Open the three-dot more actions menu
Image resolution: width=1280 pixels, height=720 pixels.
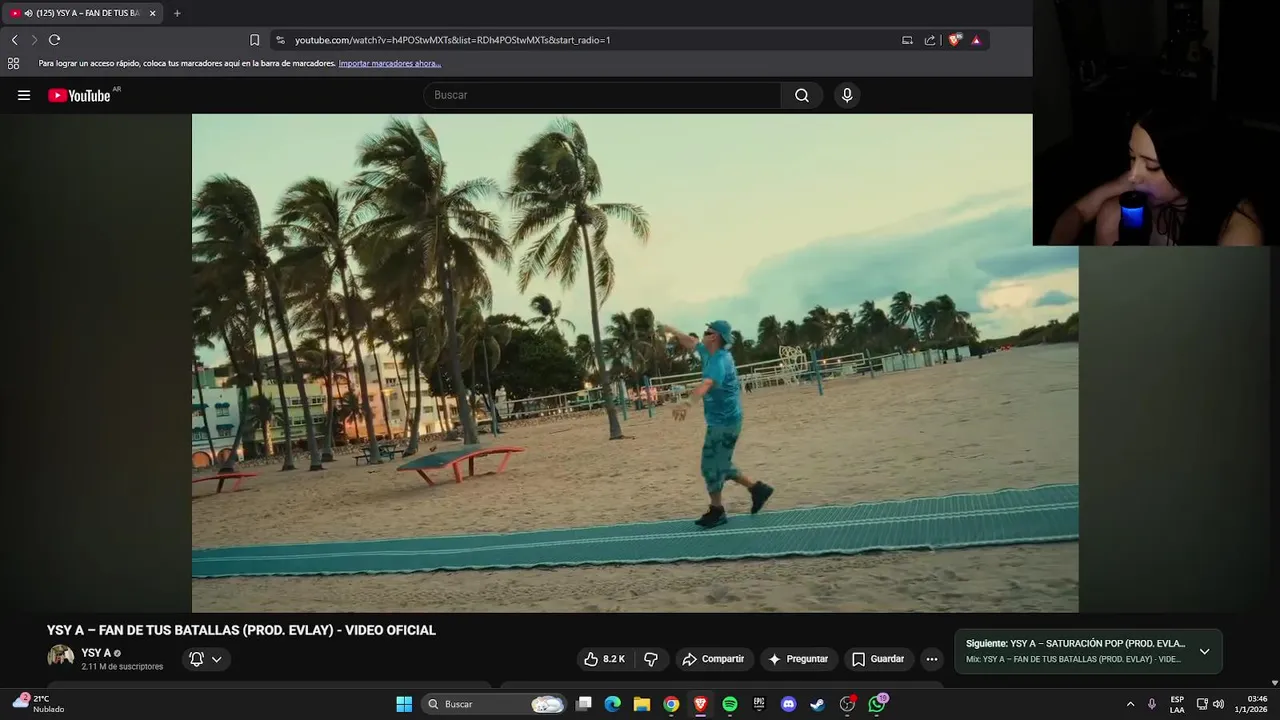point(932,659)
